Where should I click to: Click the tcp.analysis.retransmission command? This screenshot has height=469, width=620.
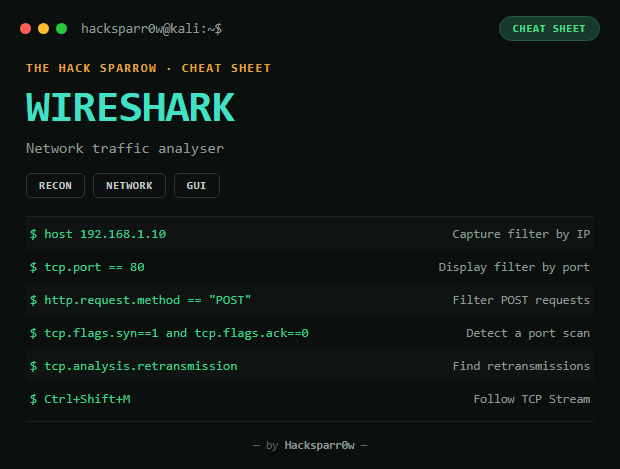[x=141, y=366]
